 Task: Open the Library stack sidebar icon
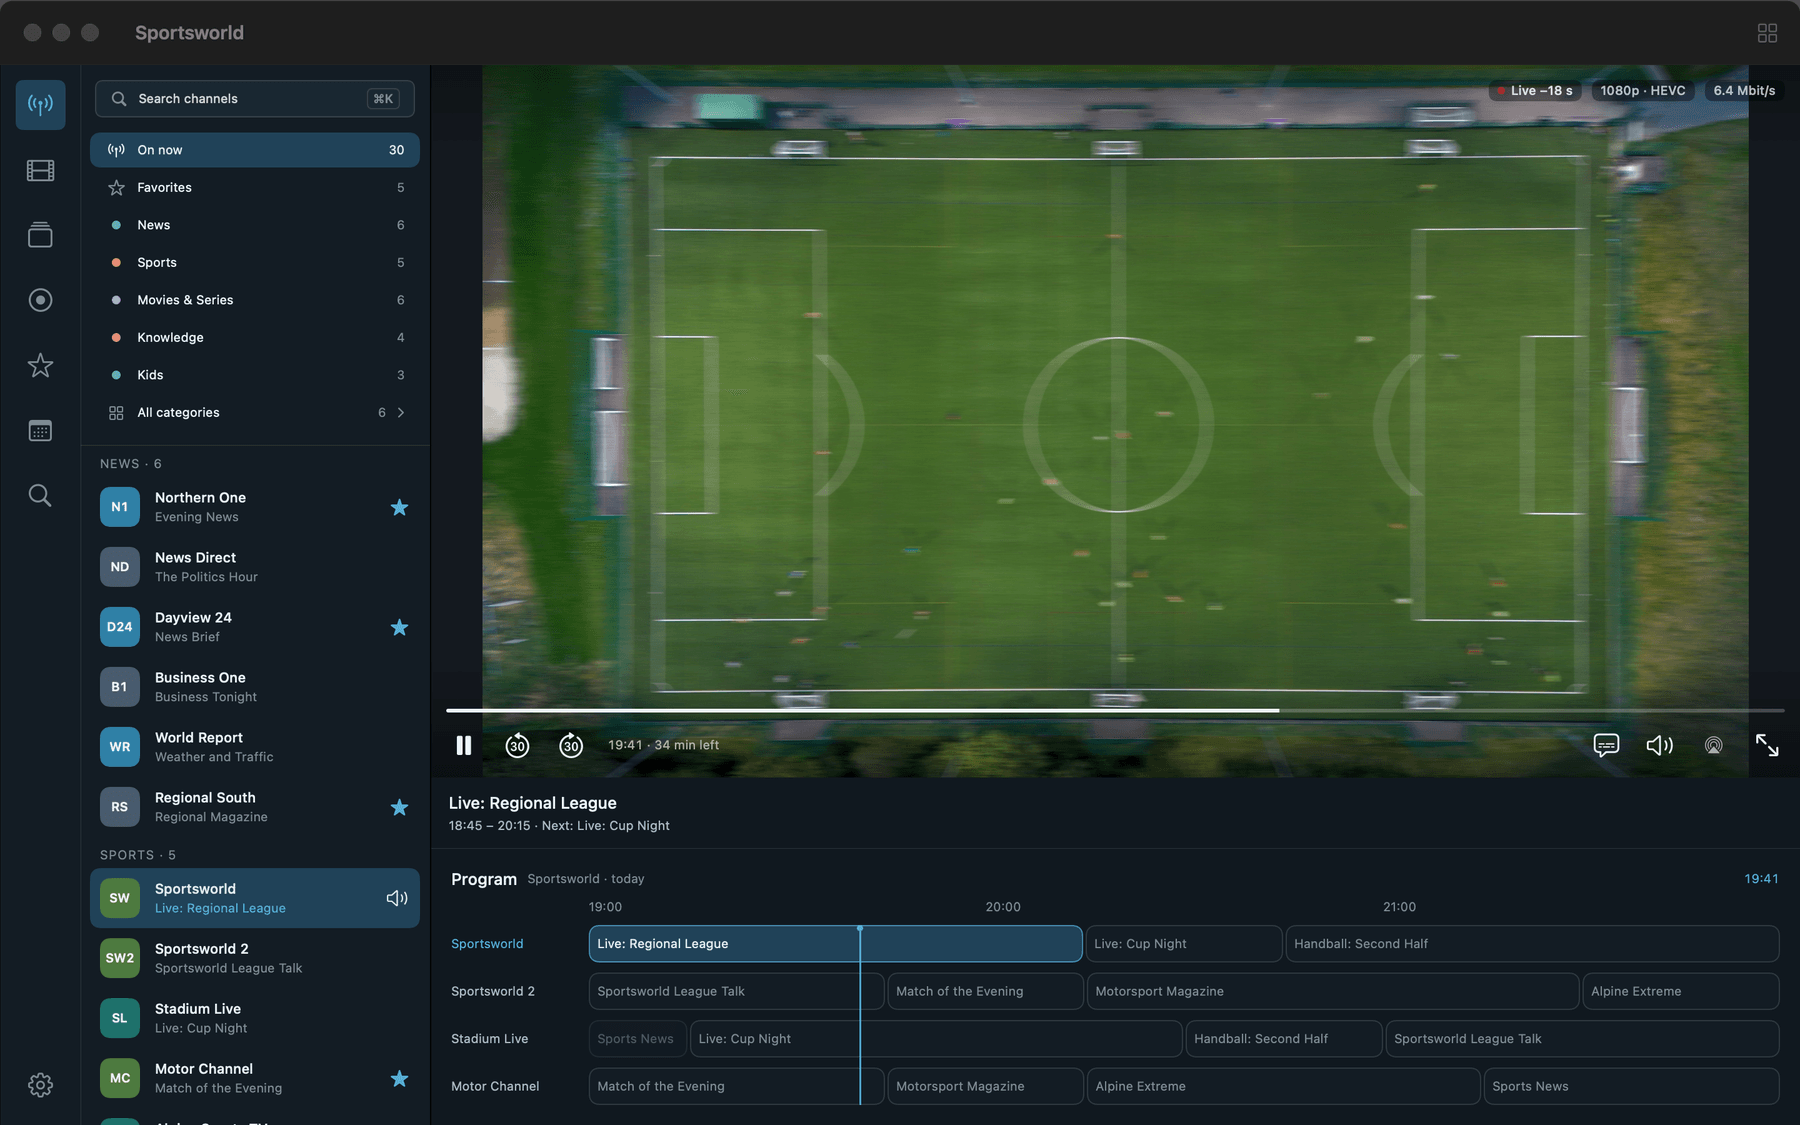(x=40, y=235)
